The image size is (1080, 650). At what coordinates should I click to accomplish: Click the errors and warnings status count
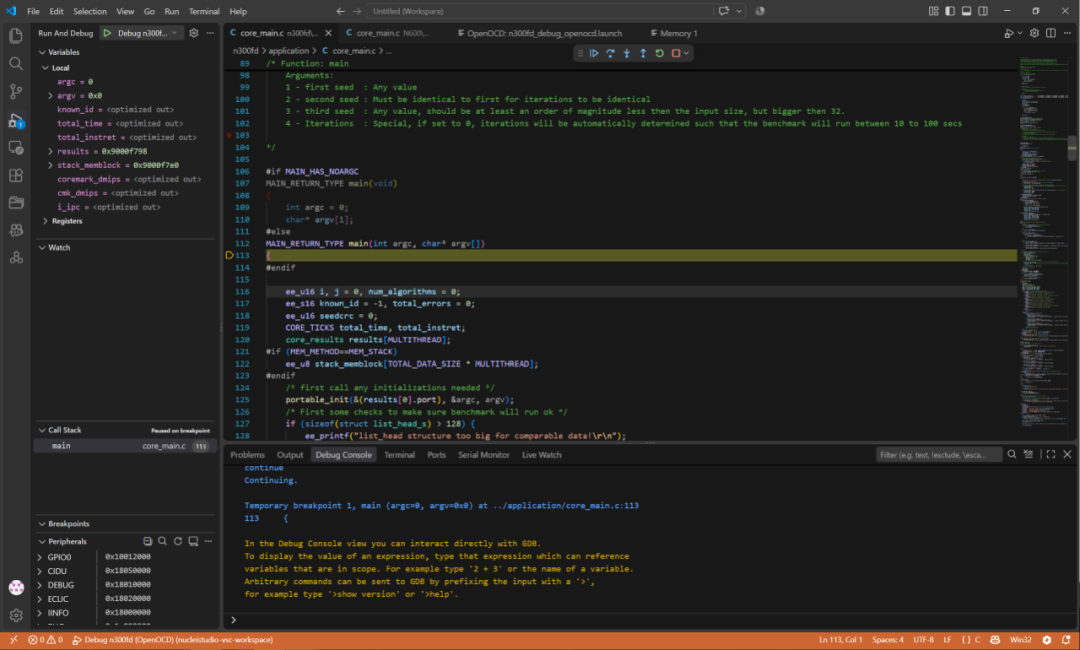click(x=45, y=640)
